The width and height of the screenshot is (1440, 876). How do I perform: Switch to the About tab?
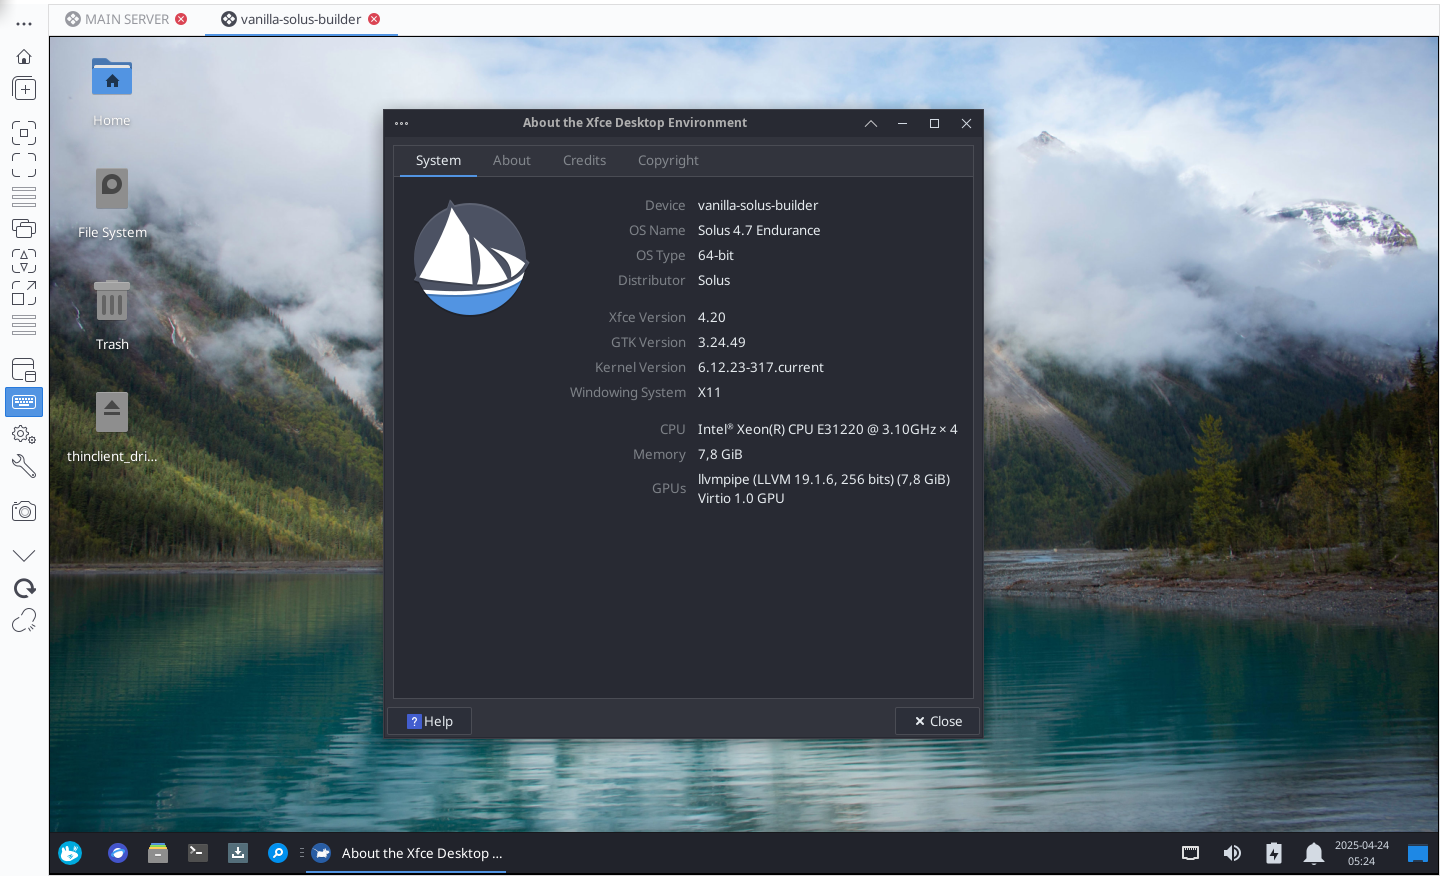(512, 160)
